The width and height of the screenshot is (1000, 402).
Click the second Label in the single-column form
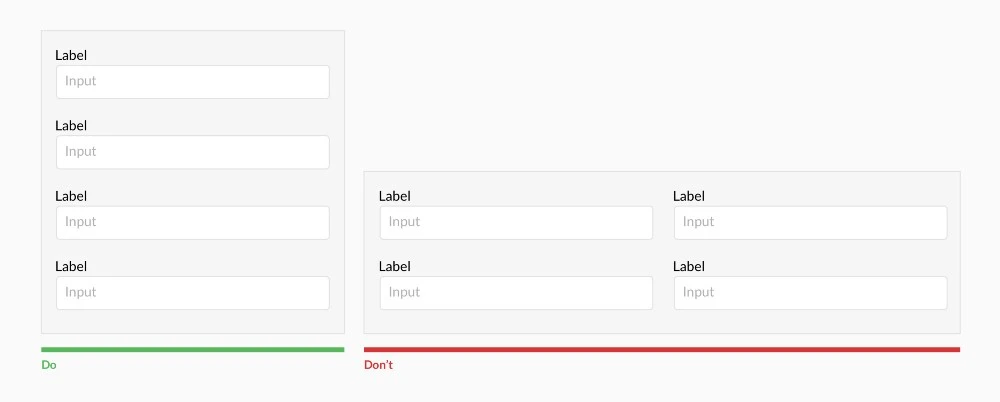coord(71,126)
